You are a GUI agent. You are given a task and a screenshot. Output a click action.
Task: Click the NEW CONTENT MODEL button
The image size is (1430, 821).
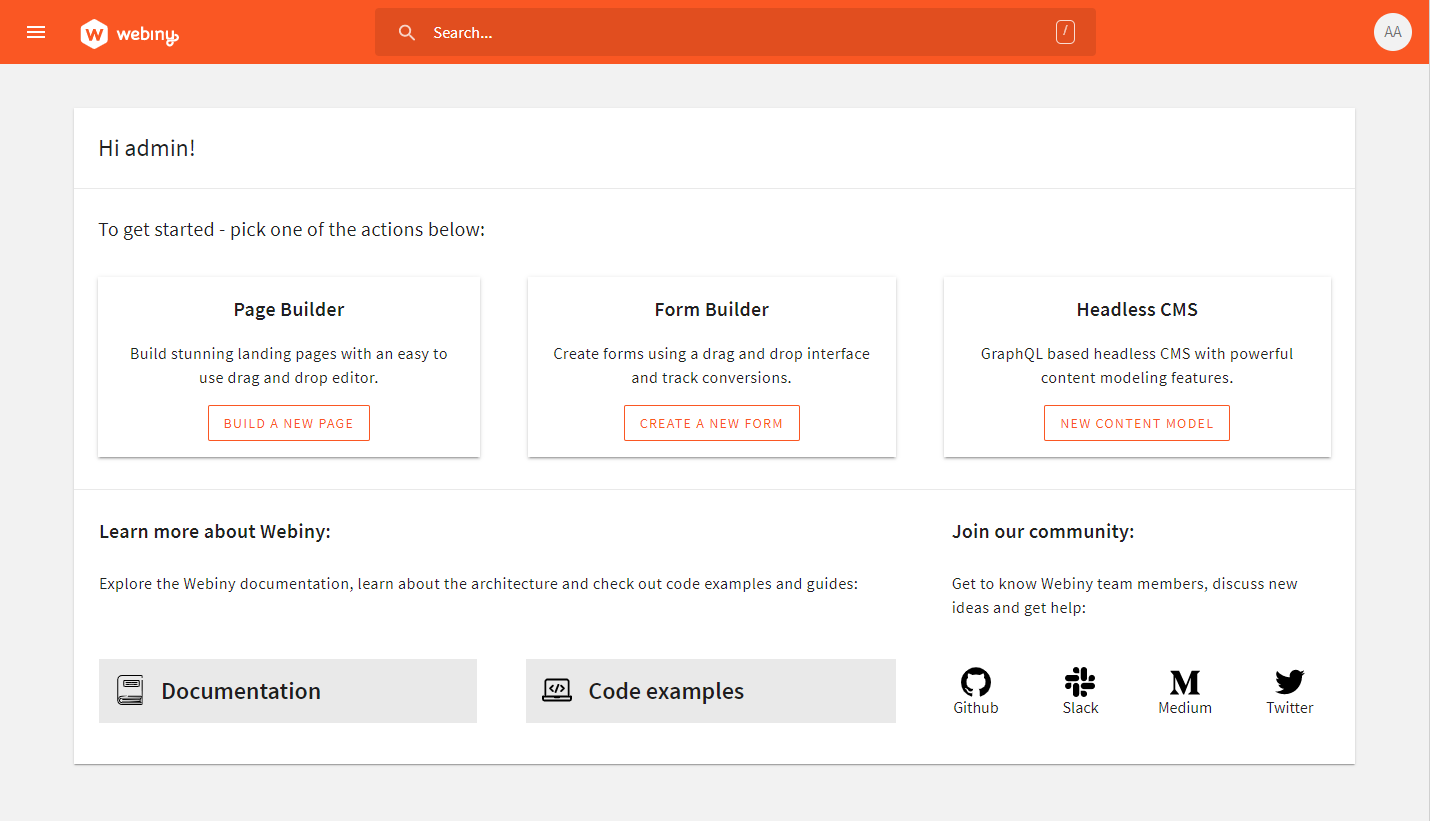[x=1136, y=422]
